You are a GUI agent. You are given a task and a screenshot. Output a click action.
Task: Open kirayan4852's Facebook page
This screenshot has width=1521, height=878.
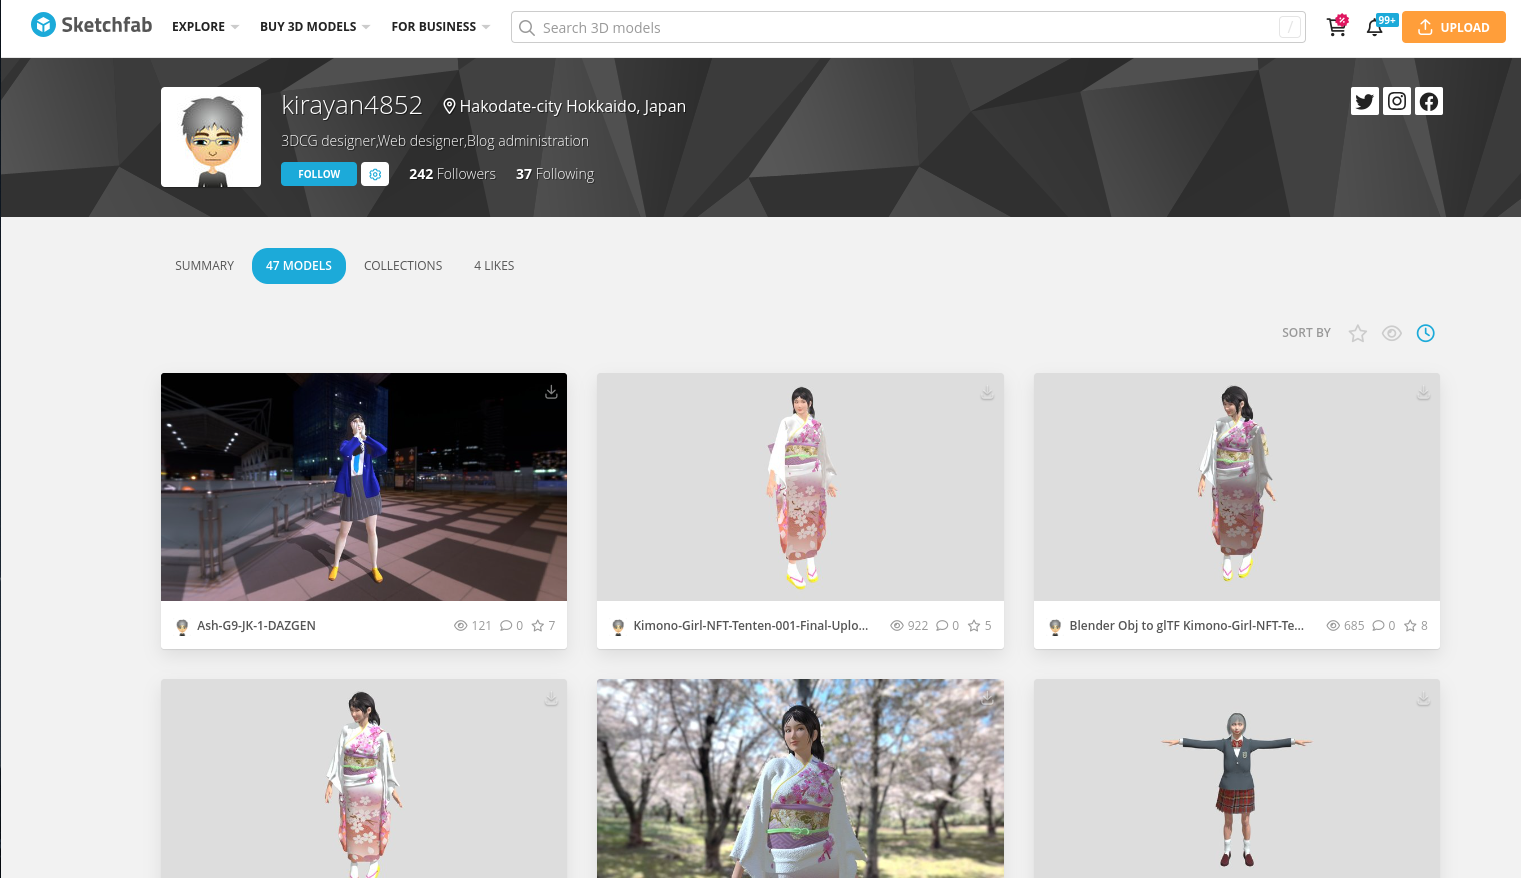point(1429,101)
